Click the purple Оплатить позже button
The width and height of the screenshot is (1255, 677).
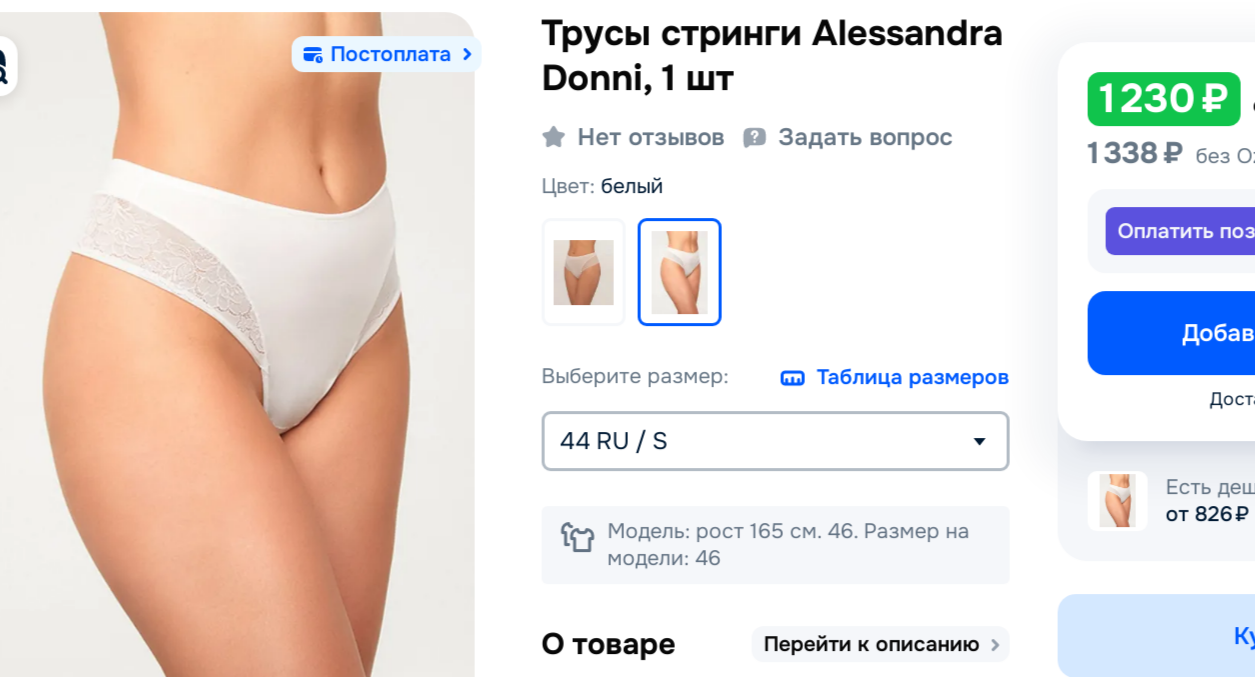pos(1180,231)
